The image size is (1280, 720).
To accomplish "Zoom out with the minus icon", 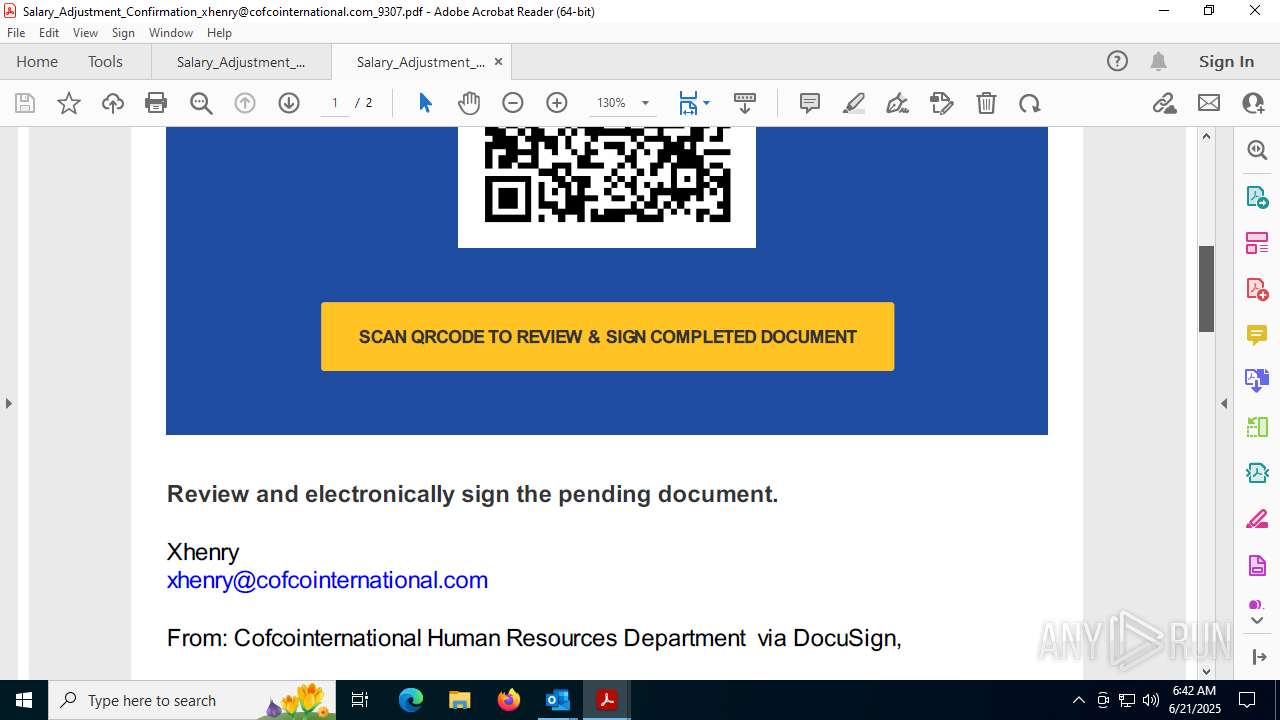I will pos(513,103).
